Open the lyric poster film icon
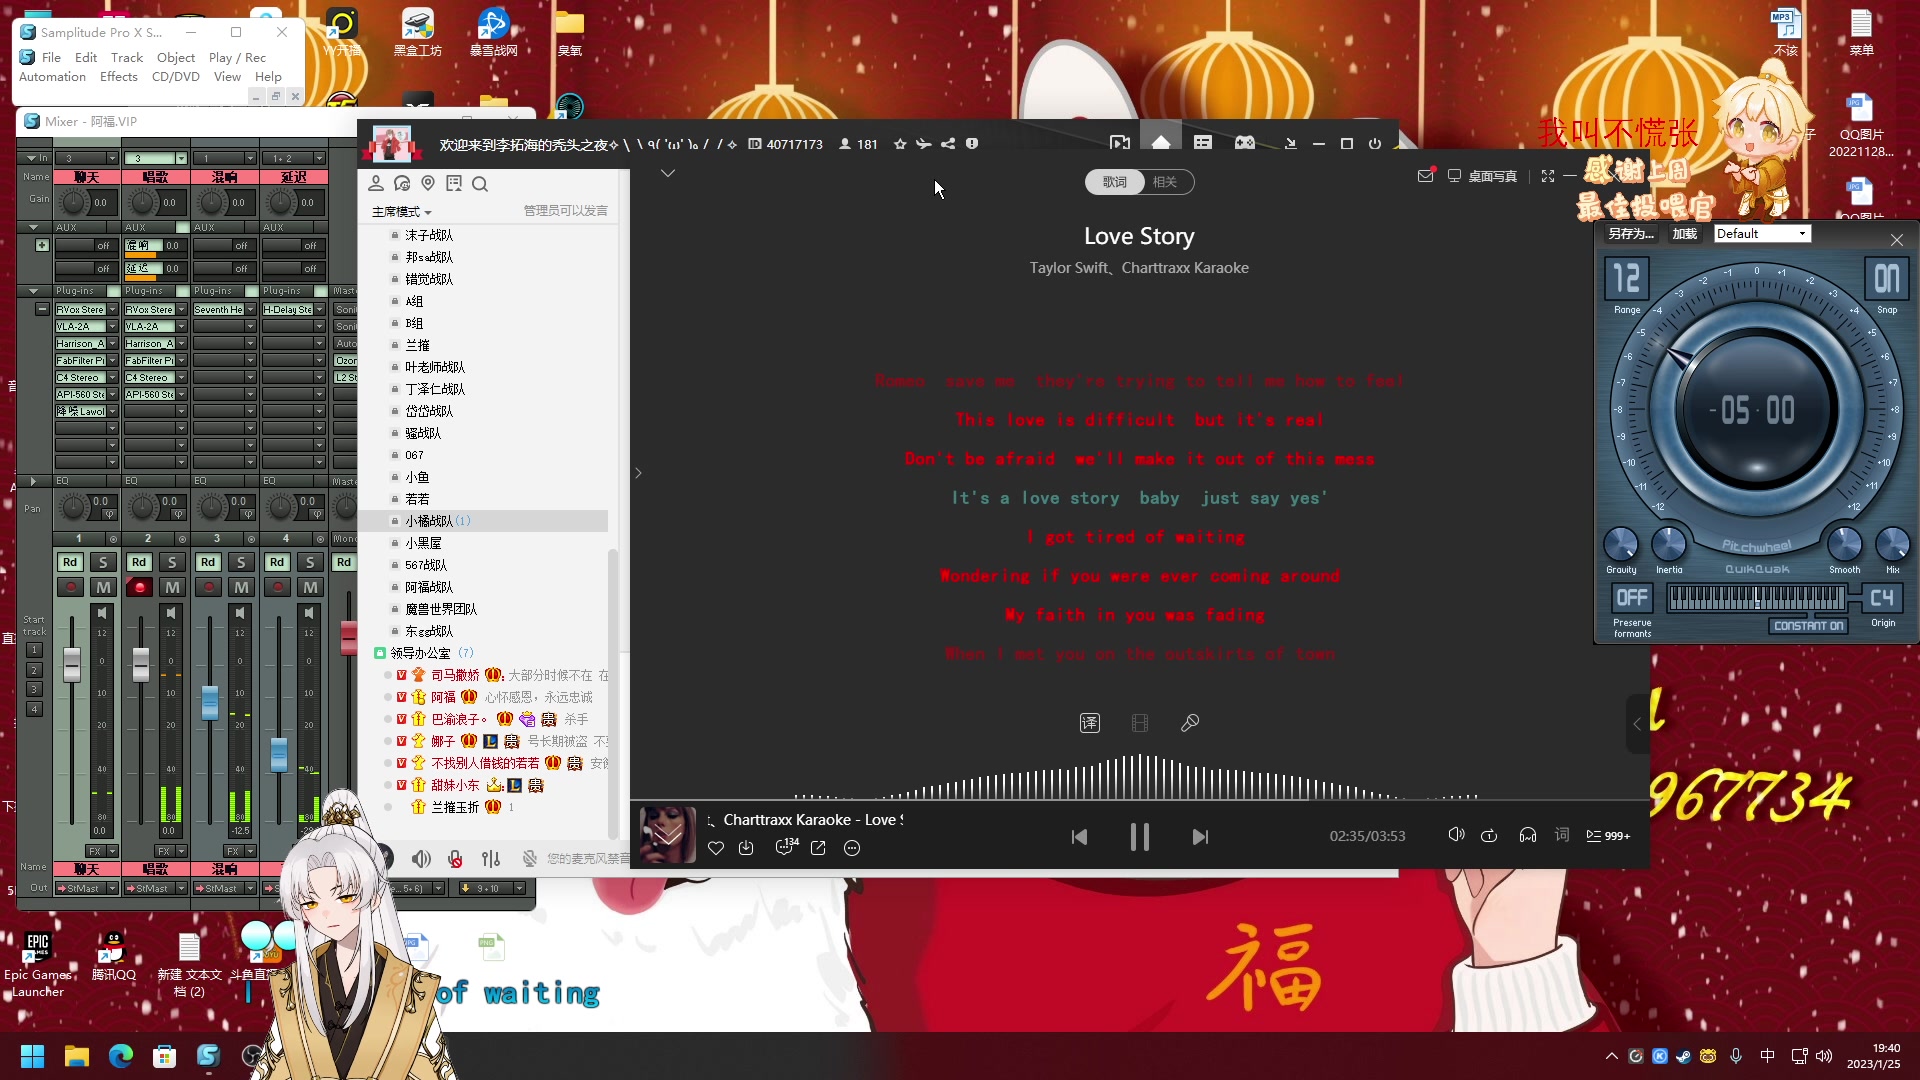 pyautogui.click(x=1140, y=723)
